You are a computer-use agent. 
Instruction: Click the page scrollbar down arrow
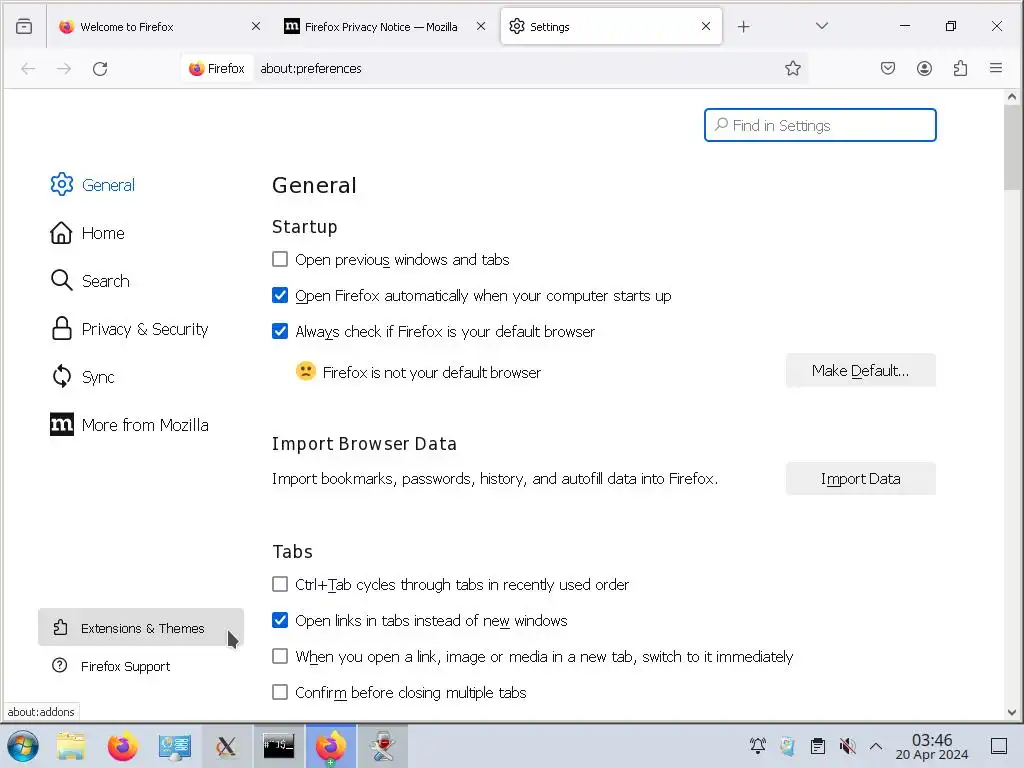[x=1012, y=712]
